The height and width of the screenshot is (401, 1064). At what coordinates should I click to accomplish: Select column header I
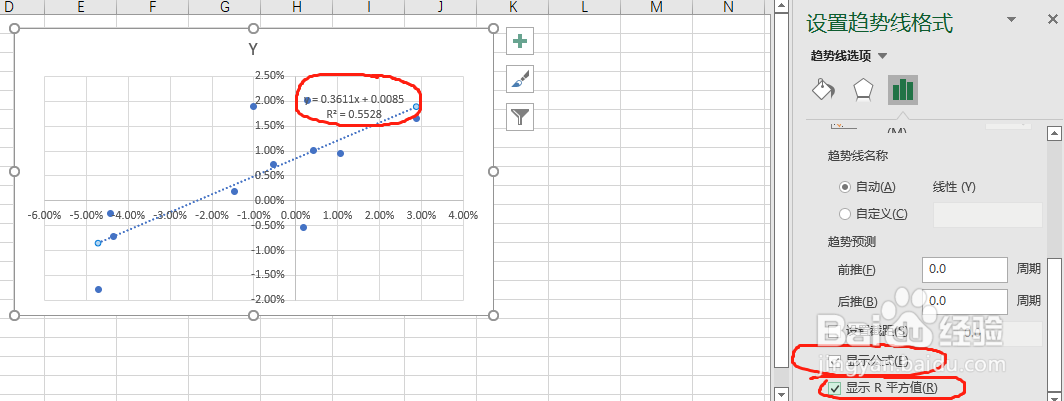pyautogui.click(x=368, y=7)
